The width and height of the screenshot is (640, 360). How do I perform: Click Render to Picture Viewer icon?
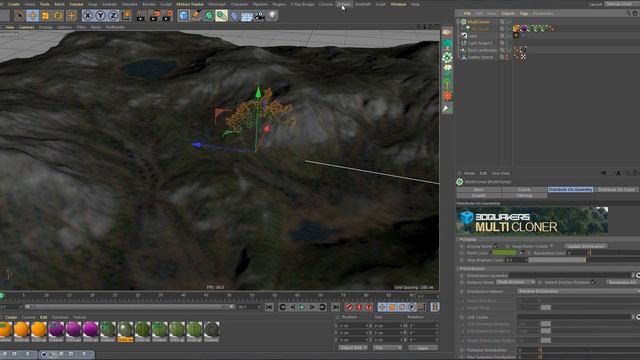pyautogui.click(x=154, y=16)
